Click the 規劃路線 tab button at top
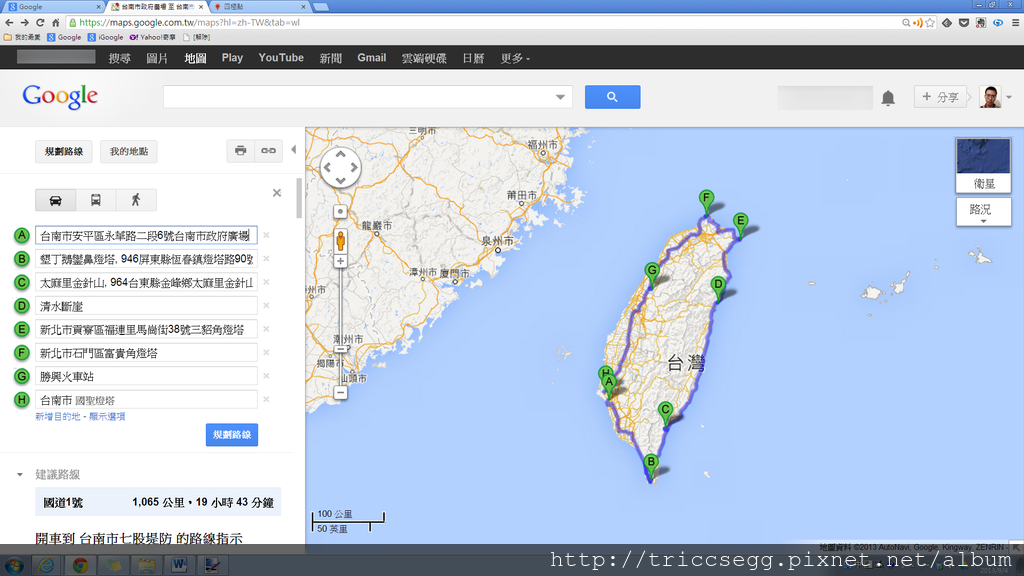The width and height of the screenshot is (1024, 576). (x=64, y=152)
